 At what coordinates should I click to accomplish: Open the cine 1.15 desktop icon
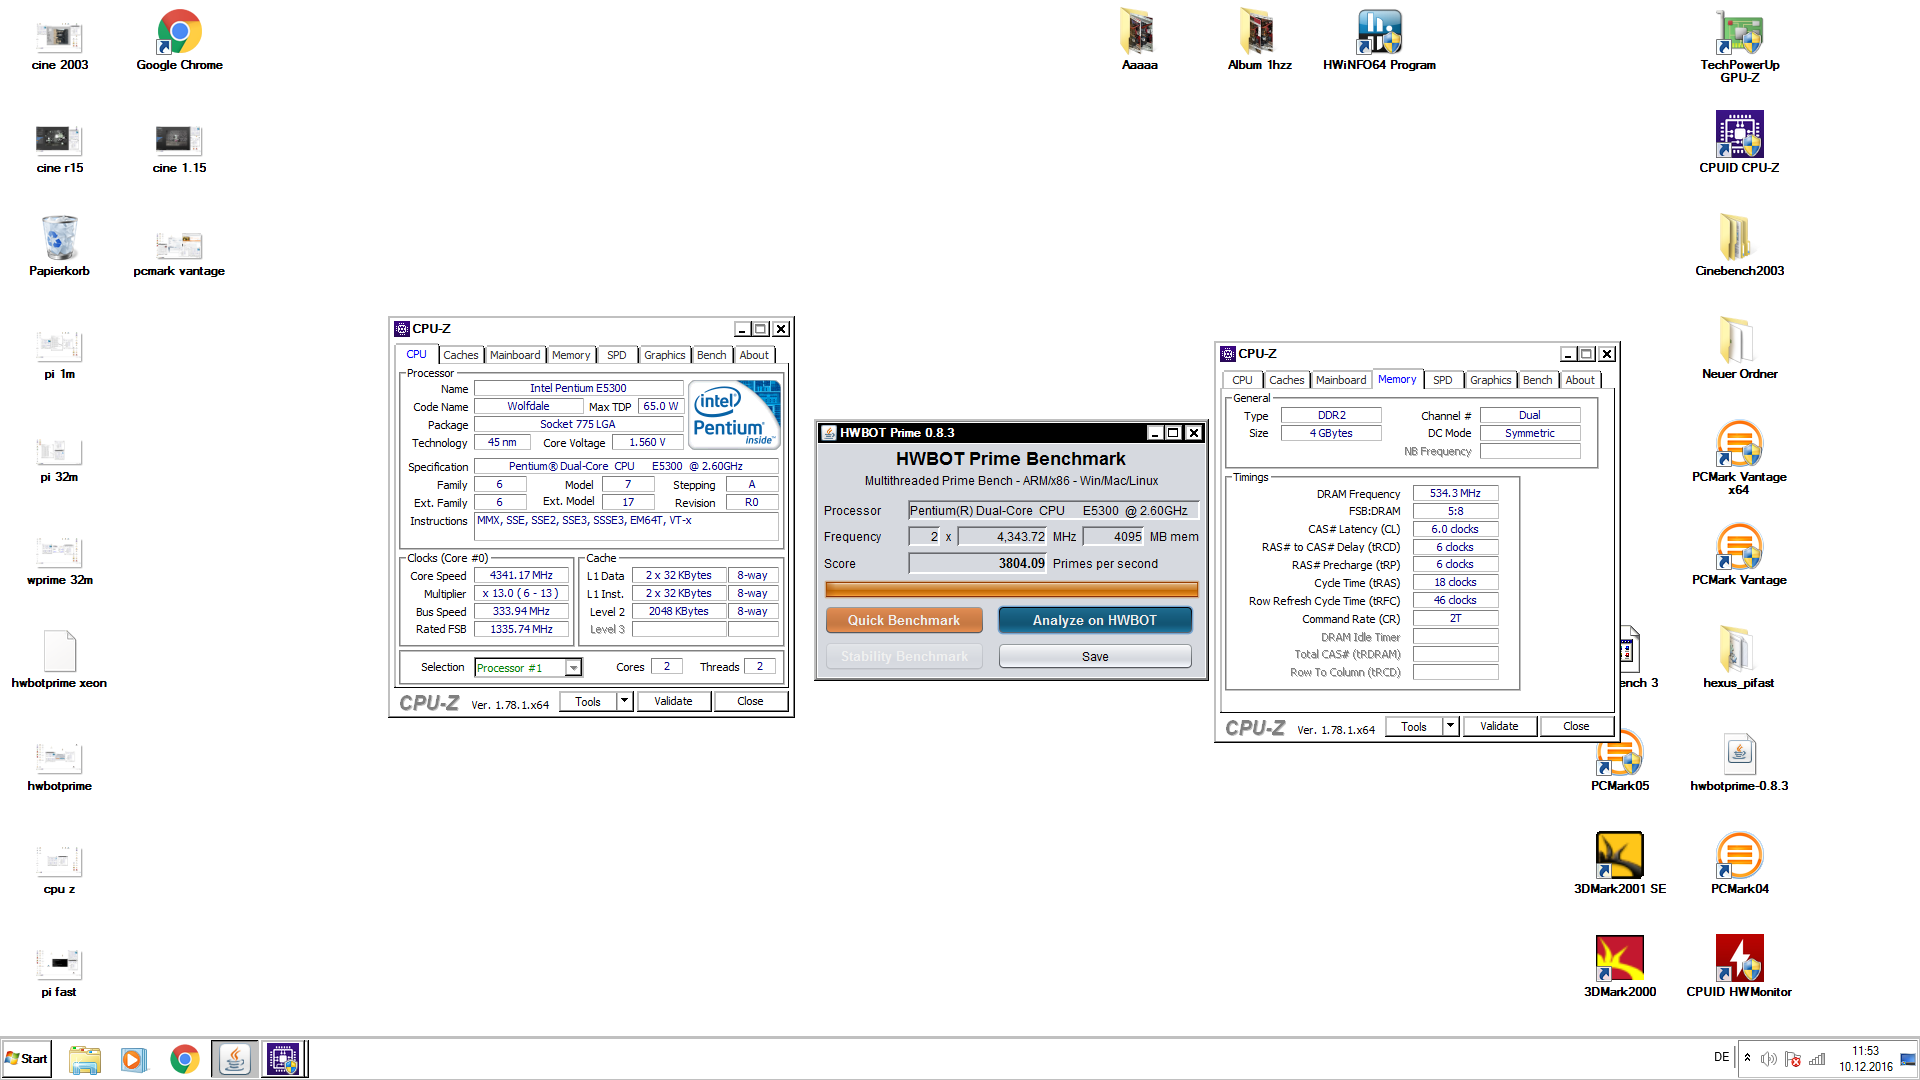click(179, 146)
